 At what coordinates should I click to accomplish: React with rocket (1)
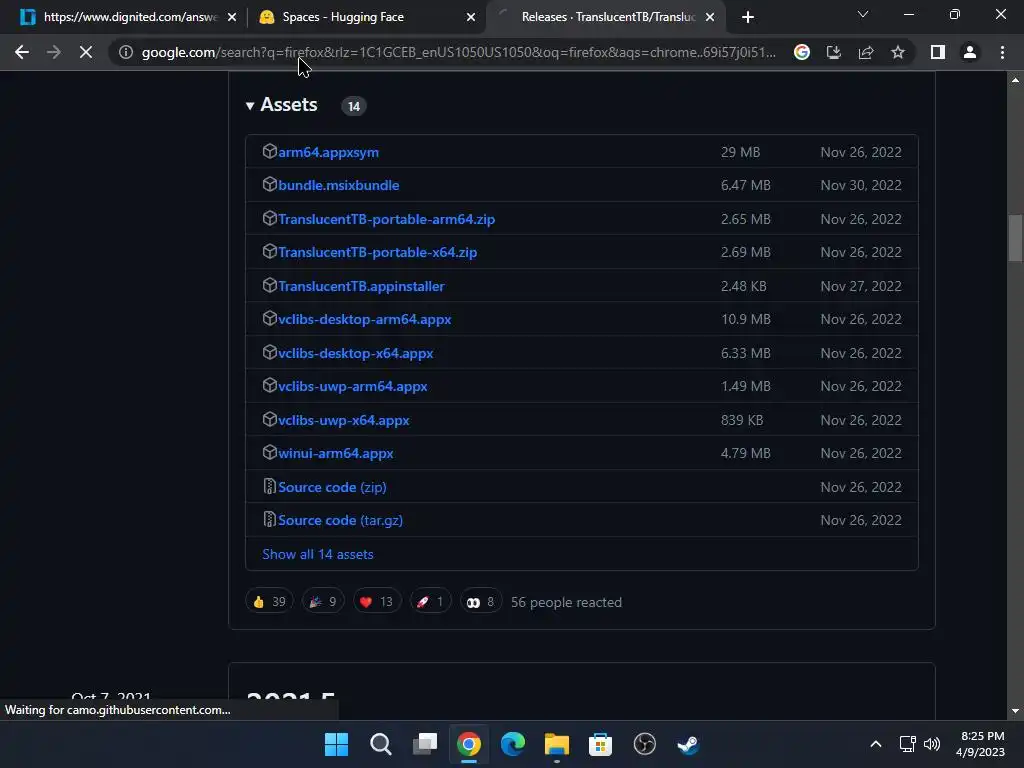pyautogui.click(x=430, y=601)
